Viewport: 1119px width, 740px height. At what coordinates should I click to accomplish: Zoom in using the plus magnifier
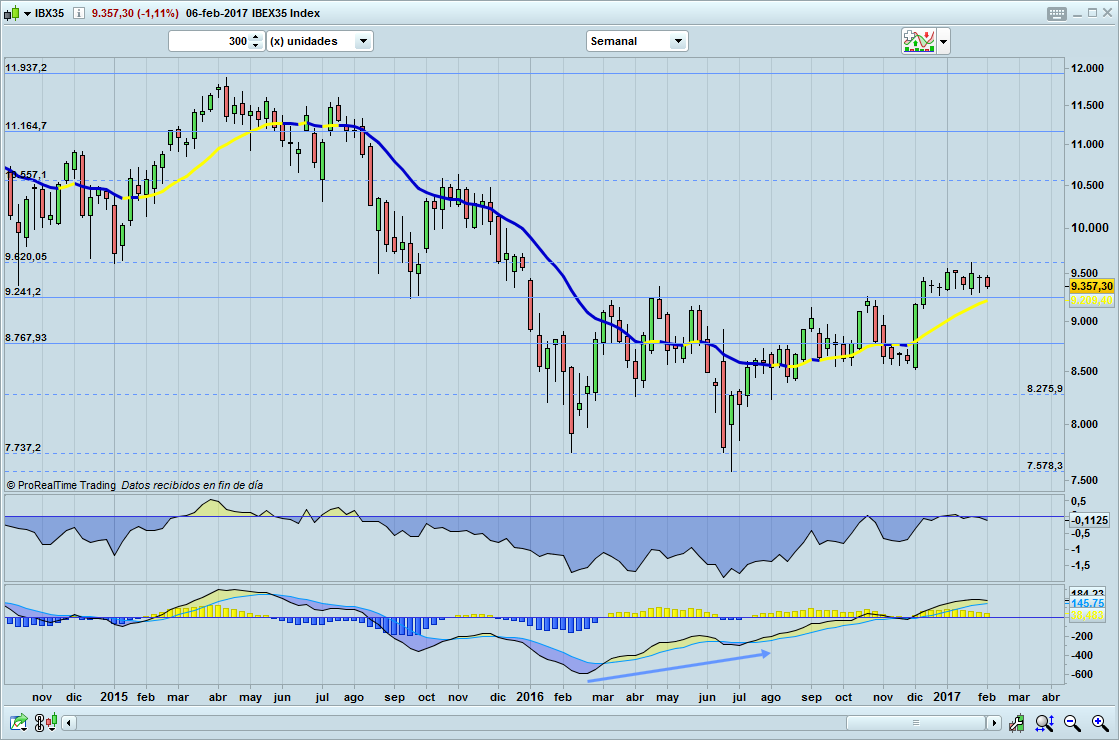coord(1099,722)
